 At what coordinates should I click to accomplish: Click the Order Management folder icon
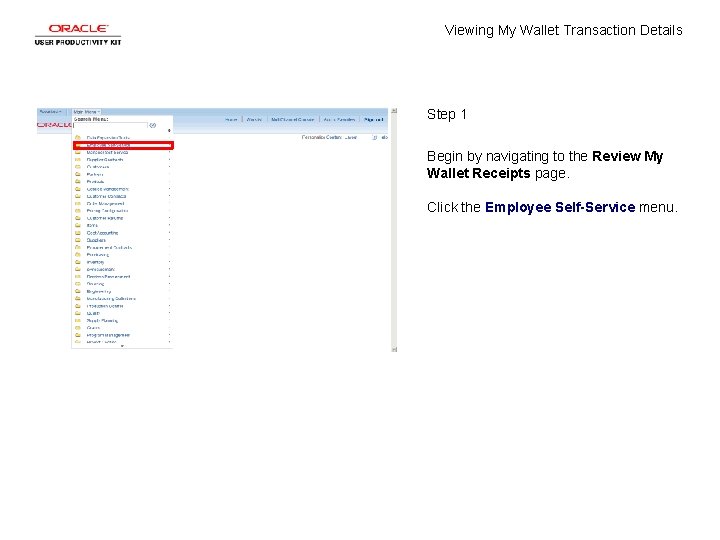click(78, 203)
